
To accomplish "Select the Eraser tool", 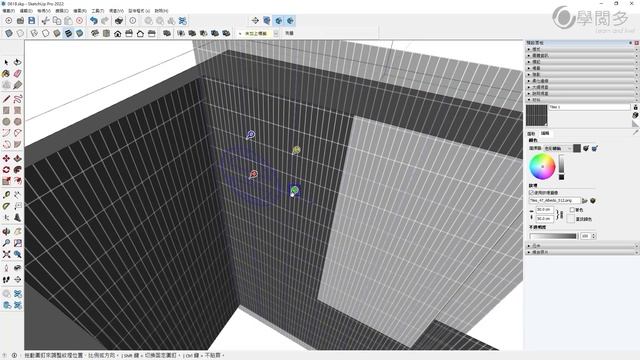I will (17, 74).
